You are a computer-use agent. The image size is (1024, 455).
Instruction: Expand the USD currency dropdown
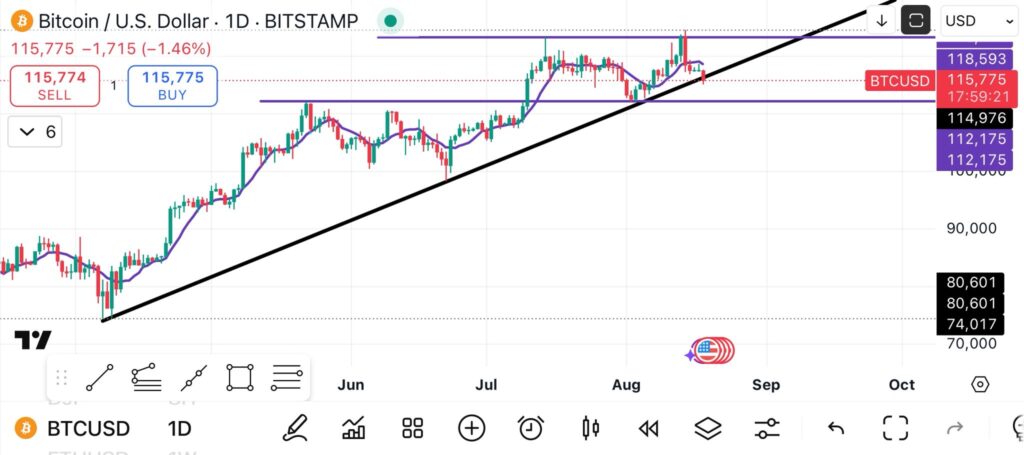[x=980, y=20]
